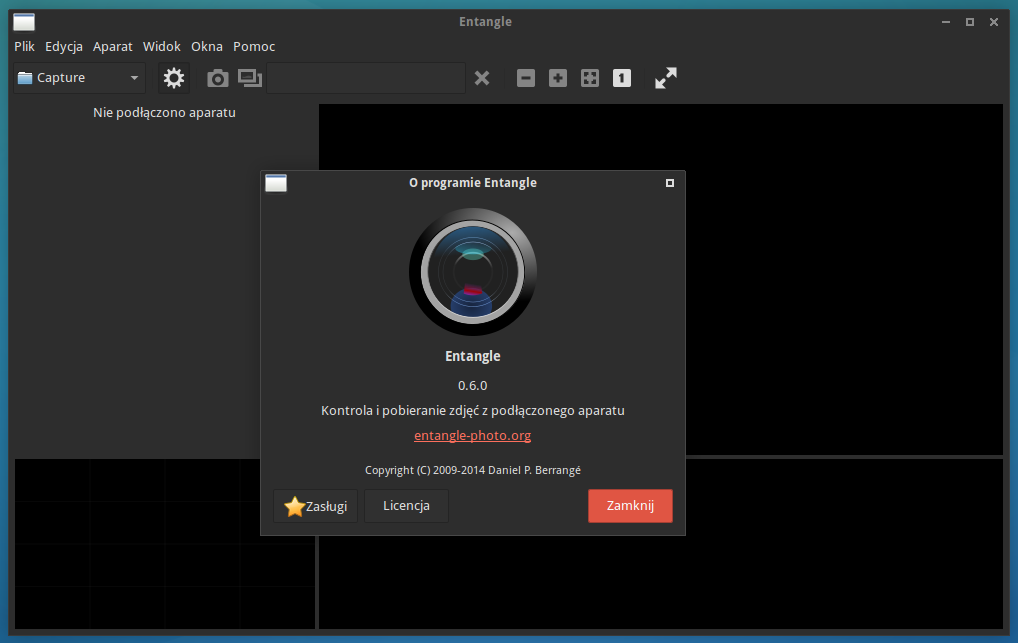Viewport: 1018px width, 643px height.
Task: Click the 'Nie podłączono aparatu' text
Action: [164, 112]
